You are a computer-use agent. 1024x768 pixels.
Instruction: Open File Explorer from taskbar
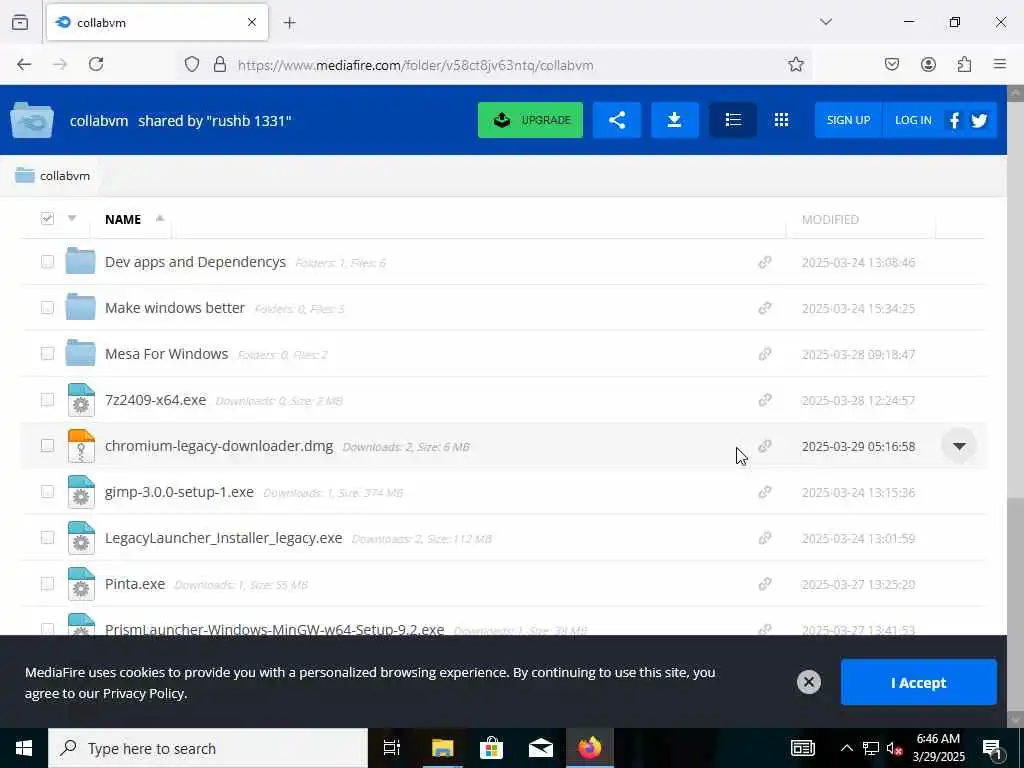tap(442, 748)
